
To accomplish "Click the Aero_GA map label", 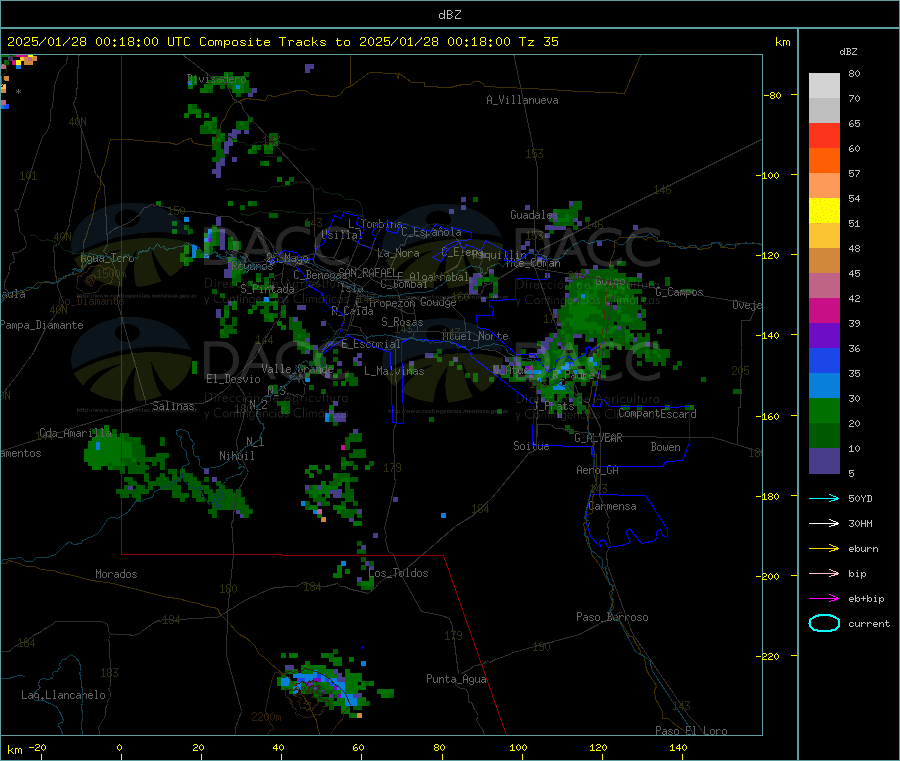I will 597,470.
